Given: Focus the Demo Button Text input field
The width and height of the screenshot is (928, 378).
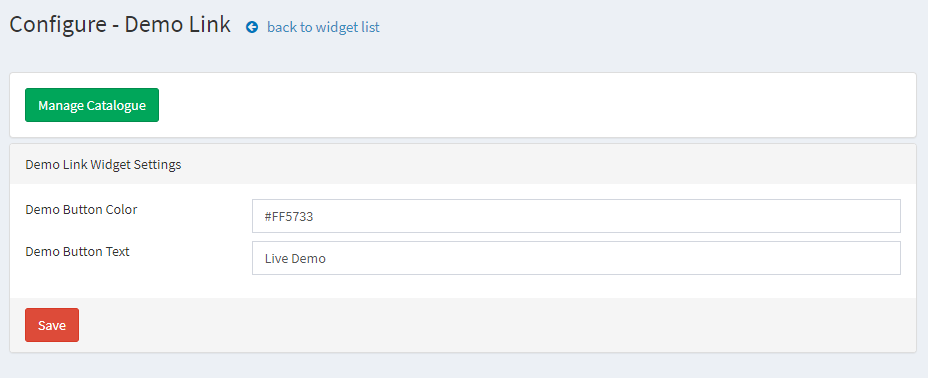Looking at the screenshot, I should 576,258.
